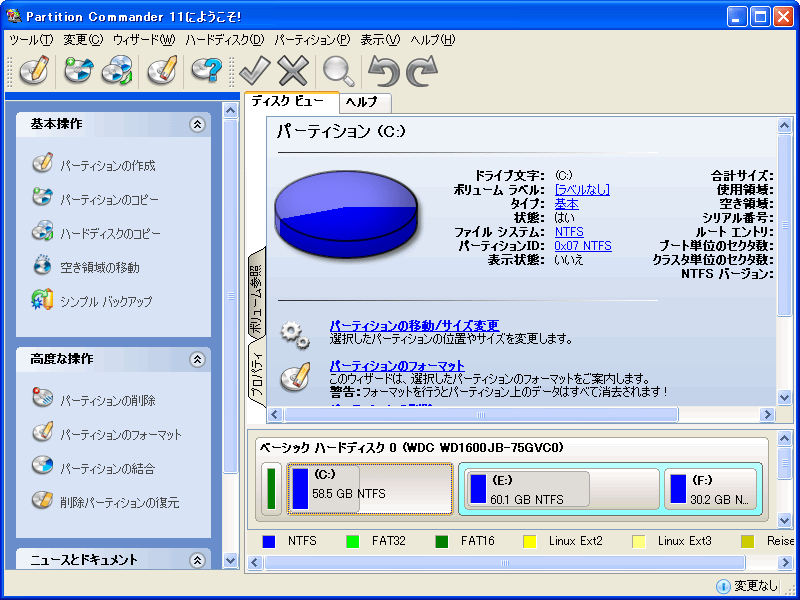Image resolution: width=800 pixels, height=600 pixels.
Task: Switch to the ディスク ビュー tab
Action: click(291, 102)
